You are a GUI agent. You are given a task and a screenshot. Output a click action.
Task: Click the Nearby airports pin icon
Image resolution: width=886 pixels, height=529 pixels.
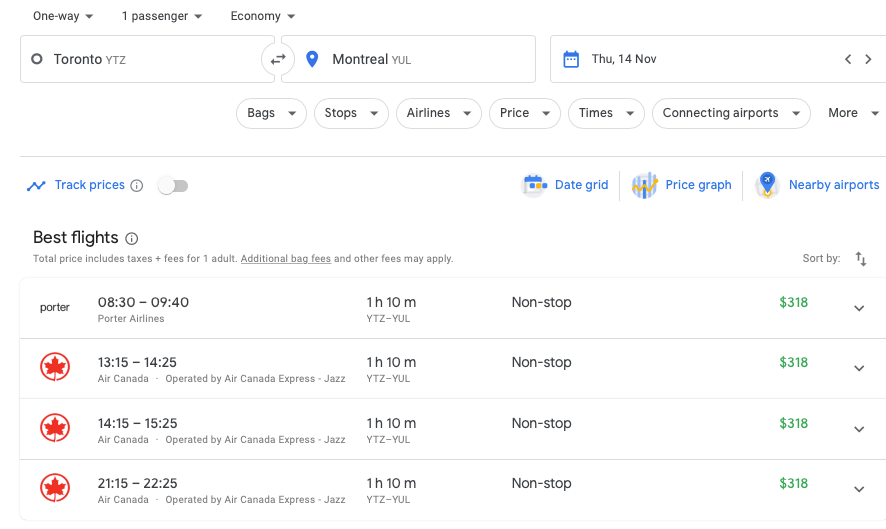pyautogui.click(x=767, y=185)
